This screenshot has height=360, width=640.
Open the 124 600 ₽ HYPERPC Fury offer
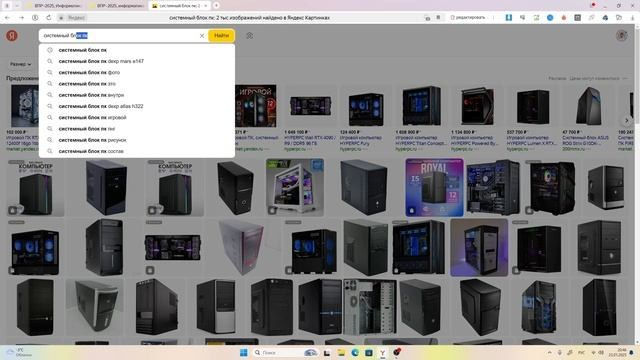point(365,118)
